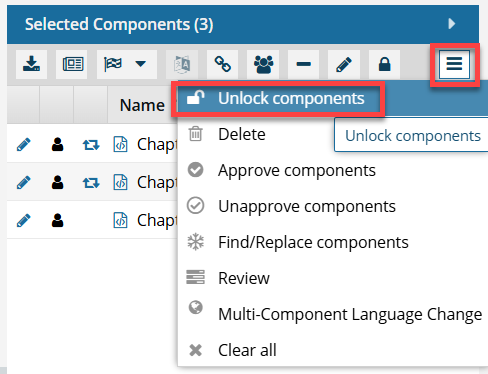Choose Approve components in the menu
The width and height of the screenshot is (488, 374).
click(297, 171)
